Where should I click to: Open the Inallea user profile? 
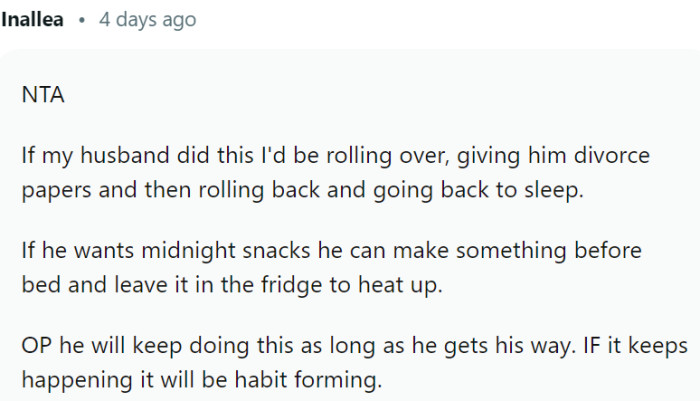click(35, 20)
